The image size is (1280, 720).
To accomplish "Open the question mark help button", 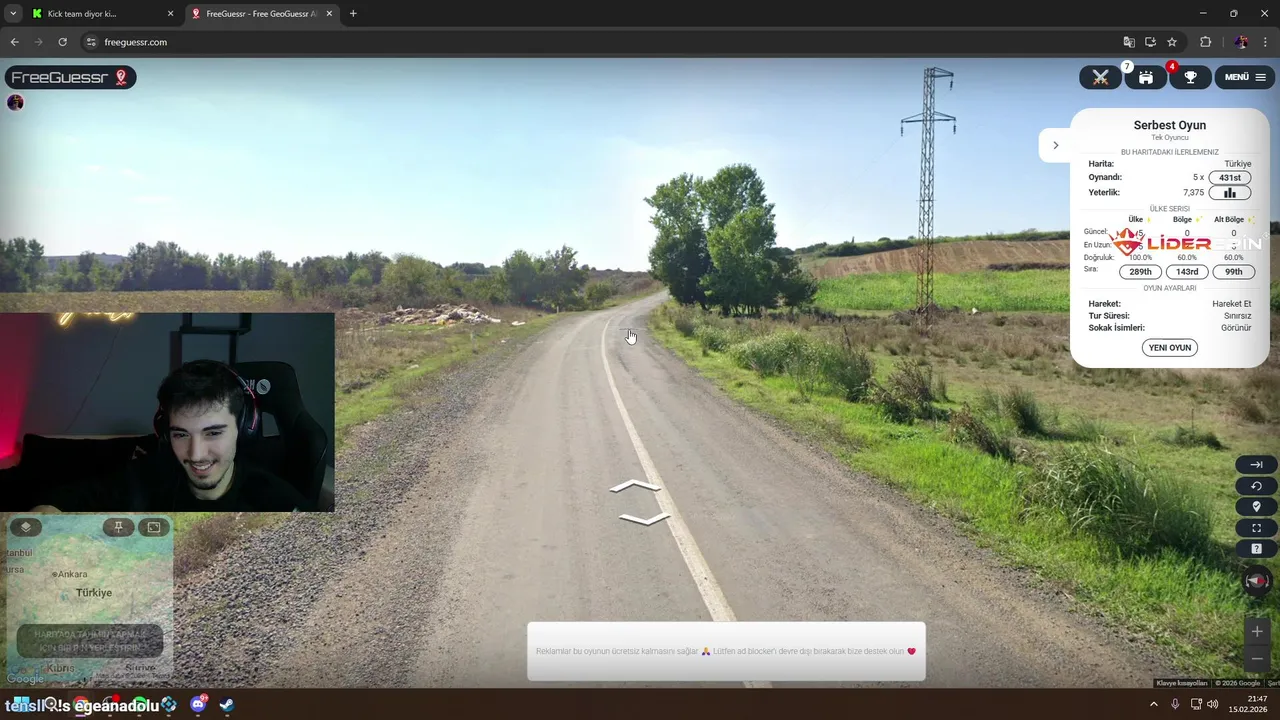I will 1256,549.
